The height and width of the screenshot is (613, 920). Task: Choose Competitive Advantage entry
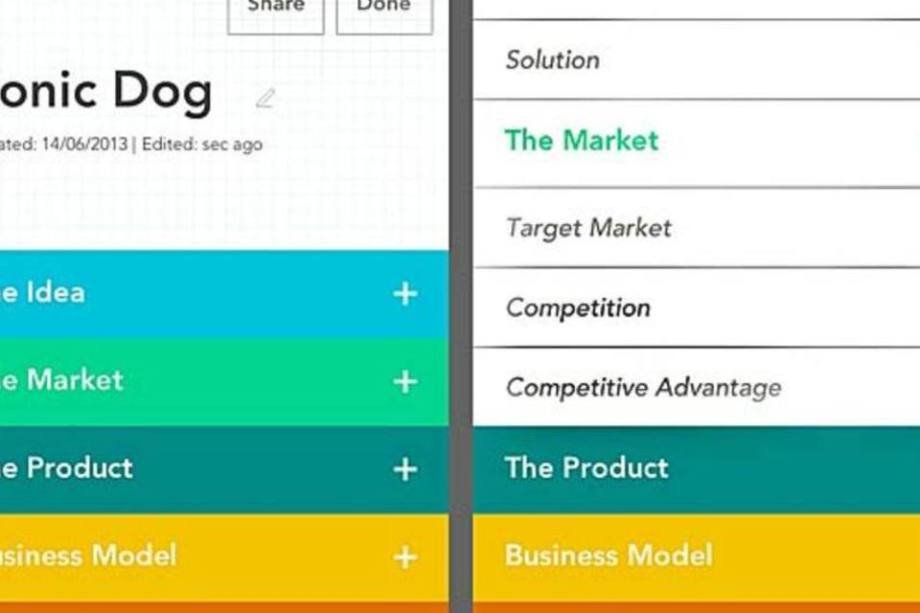click(696, 388)
